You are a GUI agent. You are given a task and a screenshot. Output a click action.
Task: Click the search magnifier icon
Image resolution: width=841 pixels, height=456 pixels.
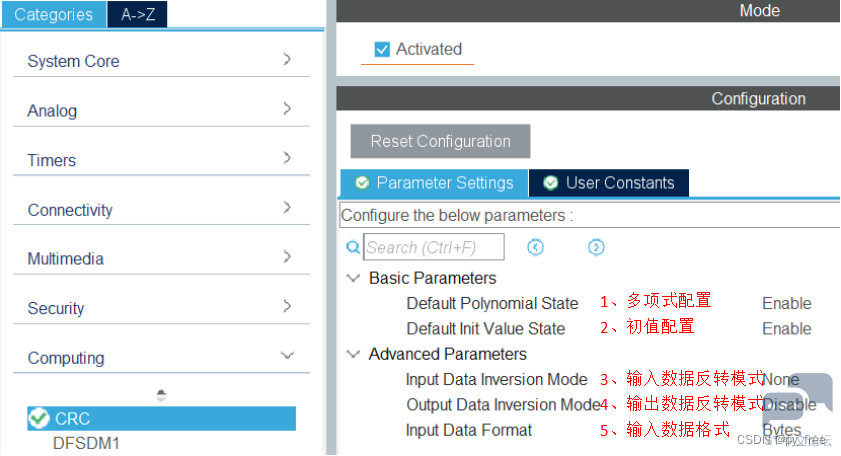[353, 247]
